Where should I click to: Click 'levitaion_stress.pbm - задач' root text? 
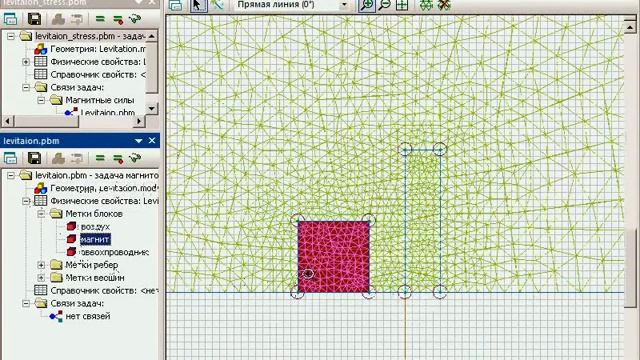pyautogui.click(x=90, y=36)
